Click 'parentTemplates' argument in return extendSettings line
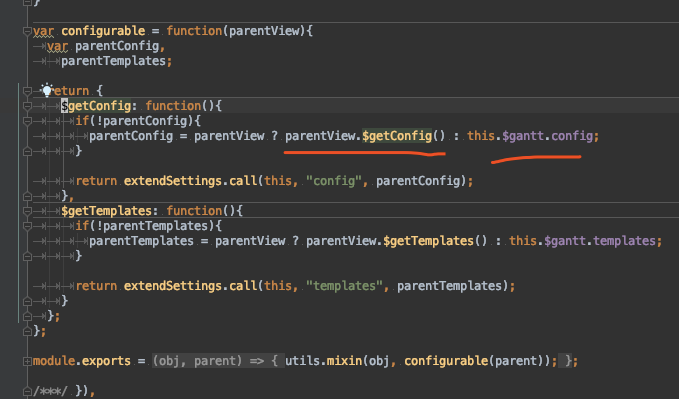 449,286
